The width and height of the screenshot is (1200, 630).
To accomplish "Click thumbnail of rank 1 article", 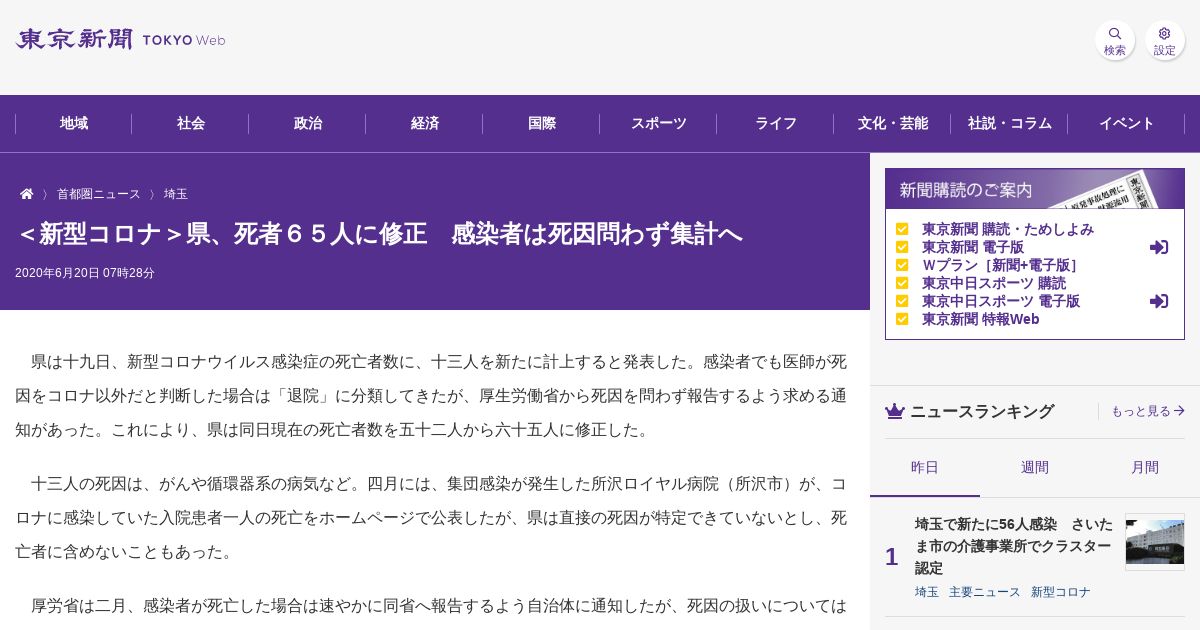I will (1155, 542).
